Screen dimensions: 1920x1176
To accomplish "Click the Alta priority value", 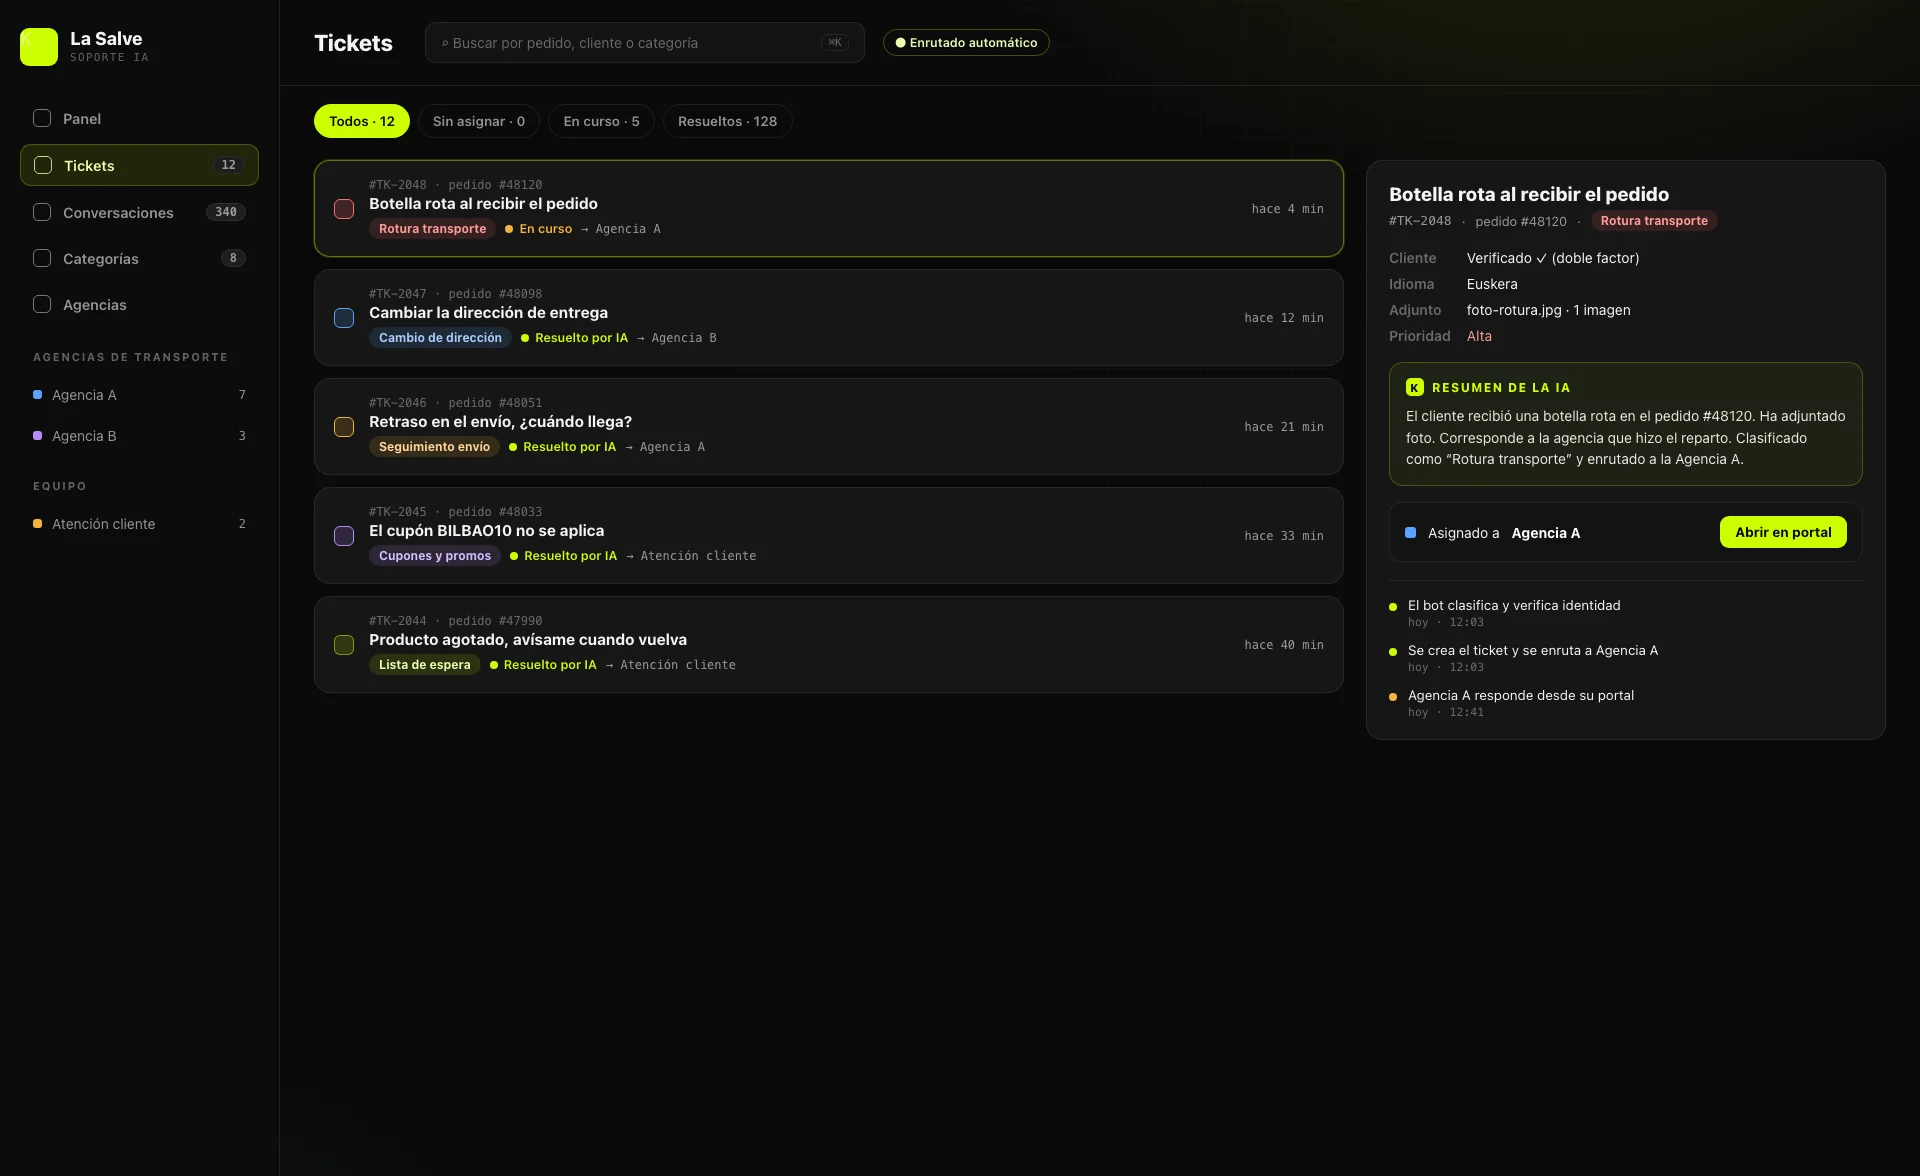I will tap(1479, 336).
